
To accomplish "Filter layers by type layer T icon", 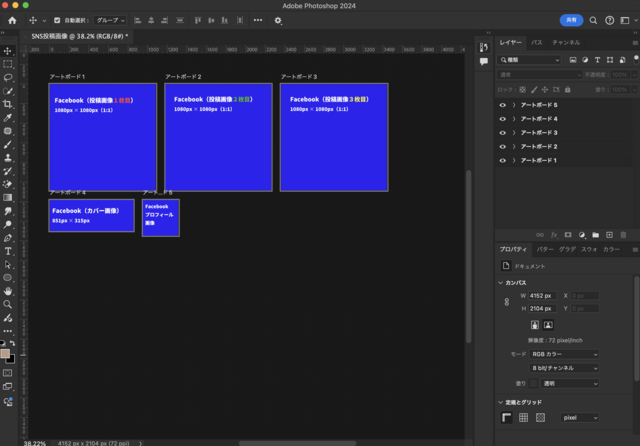I will click(x=598, y=60).
